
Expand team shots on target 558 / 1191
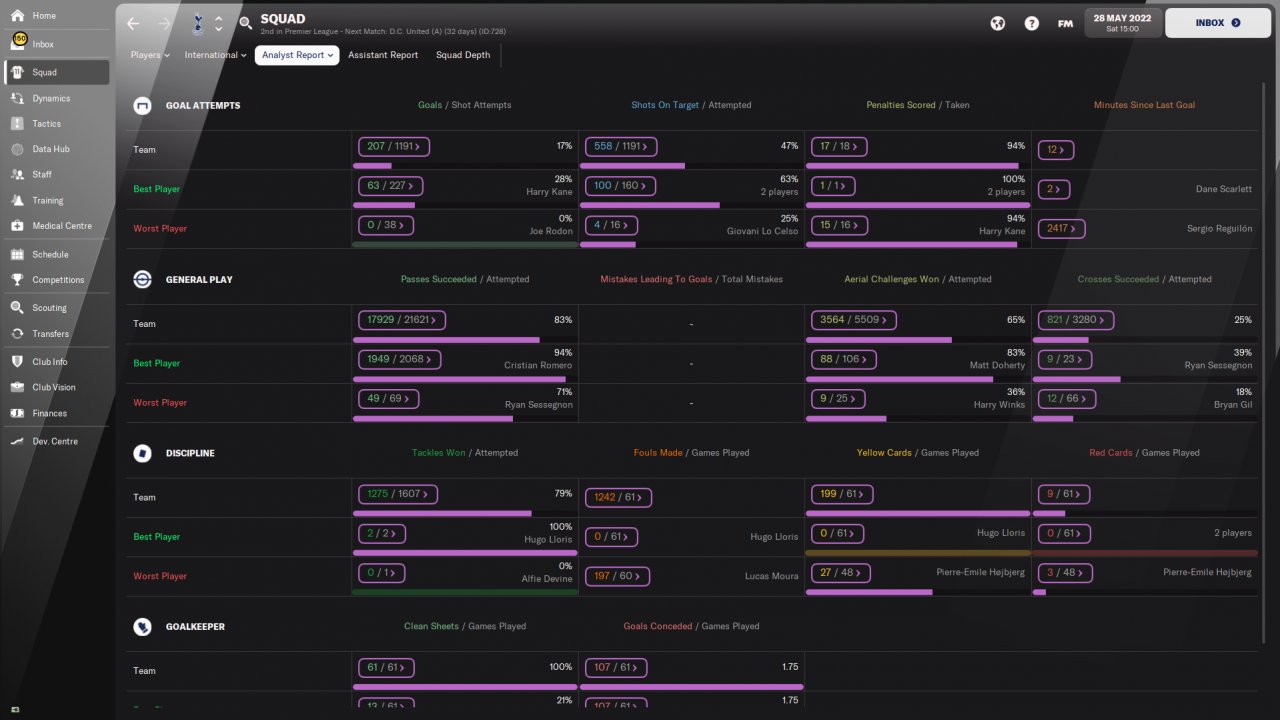(x=620, y=146)
